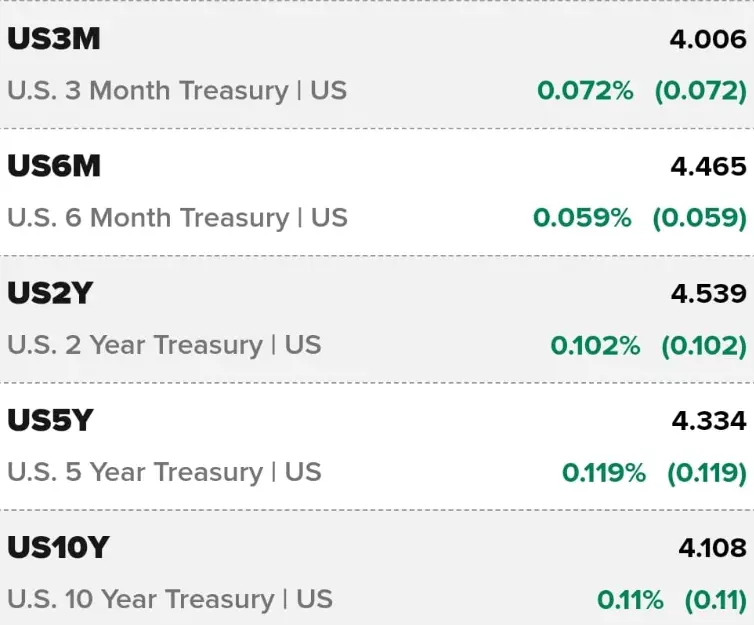This screenshot has width=754, height=625.
Task: Select the 0.119% change for US5Y
Action: click(x=604, y=473)
